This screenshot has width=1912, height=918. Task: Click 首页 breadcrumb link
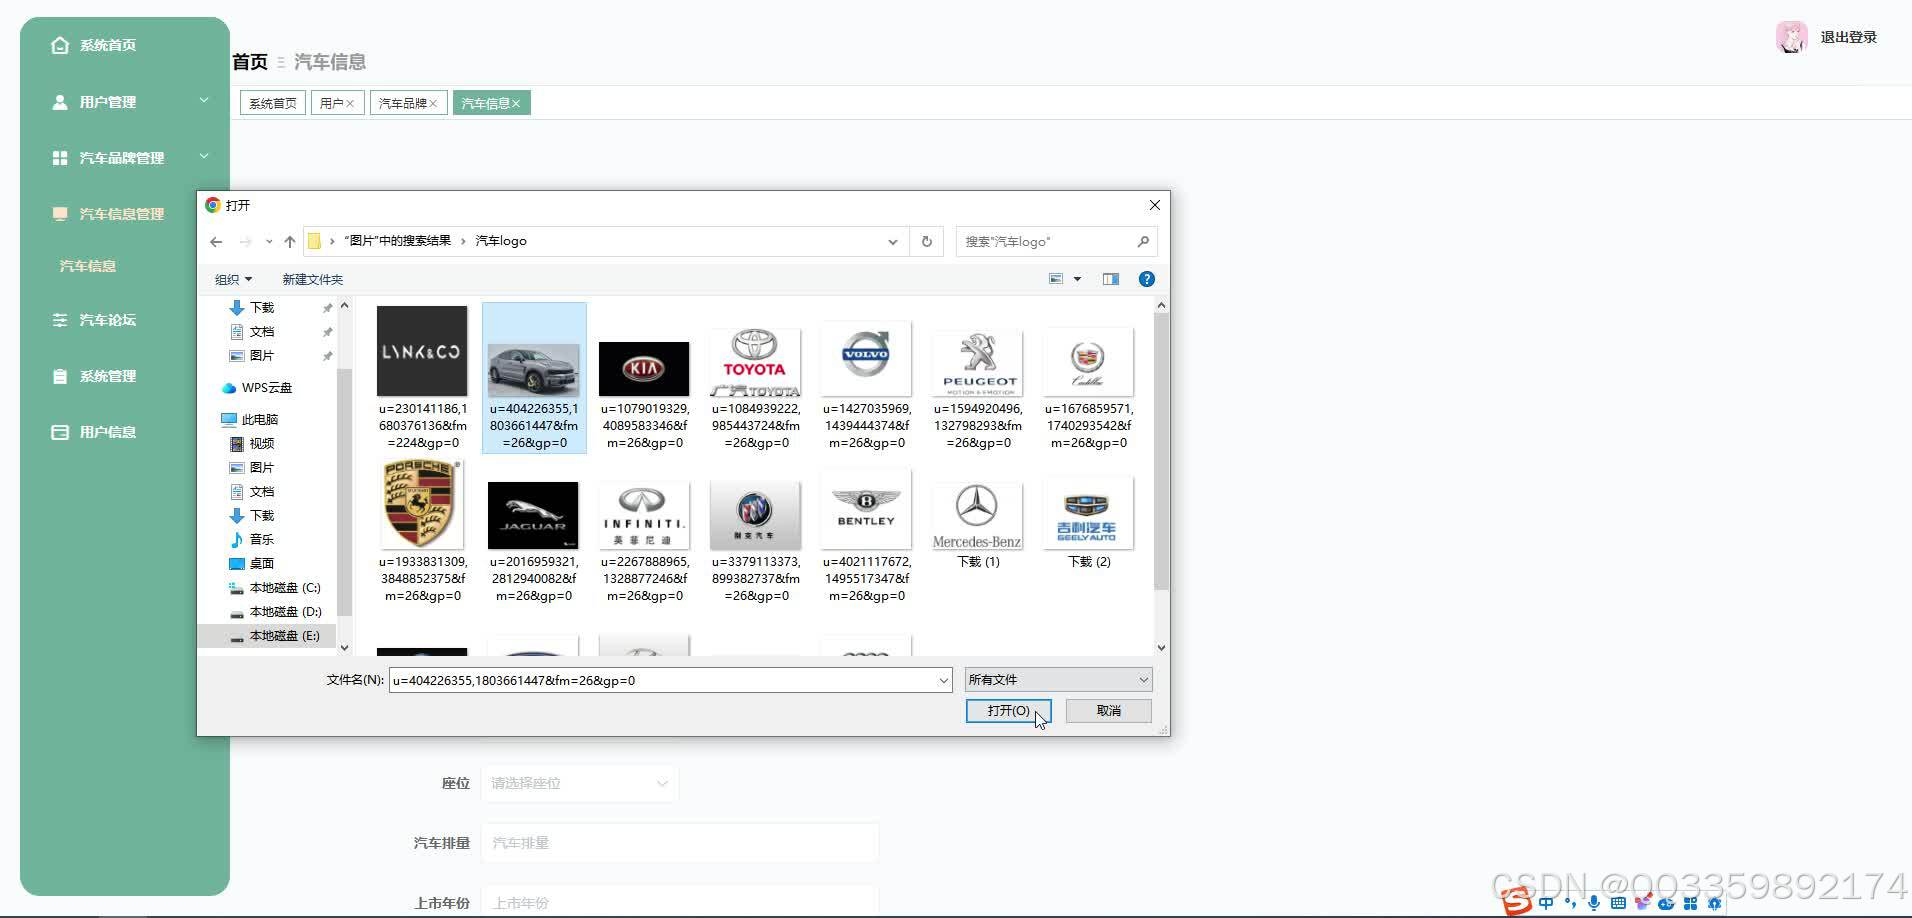point(250,62)
